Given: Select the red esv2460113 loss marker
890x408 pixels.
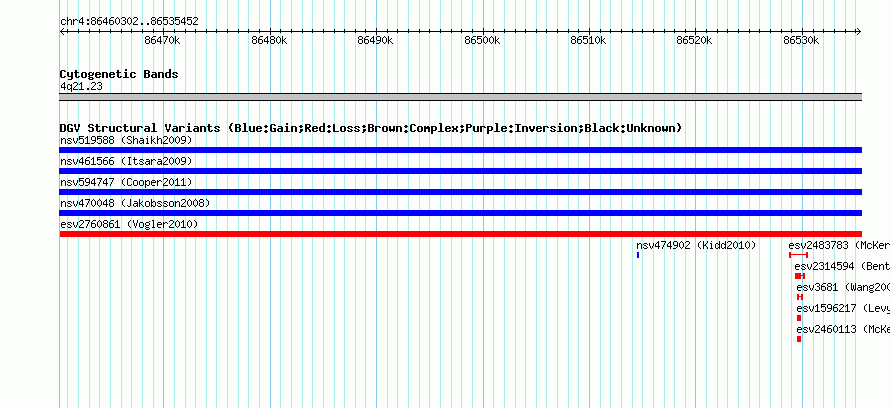Looking at the screenshot, I should point(799,339).
